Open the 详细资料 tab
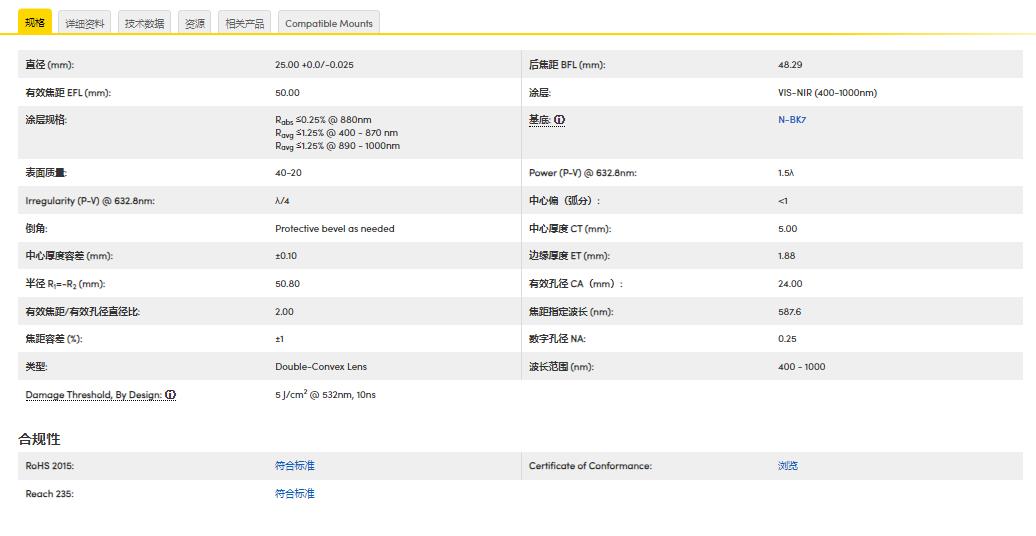 pos(85,23)
